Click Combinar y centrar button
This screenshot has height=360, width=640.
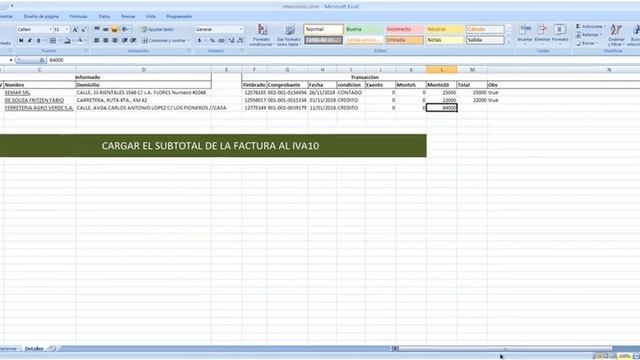tap(163, 40)
